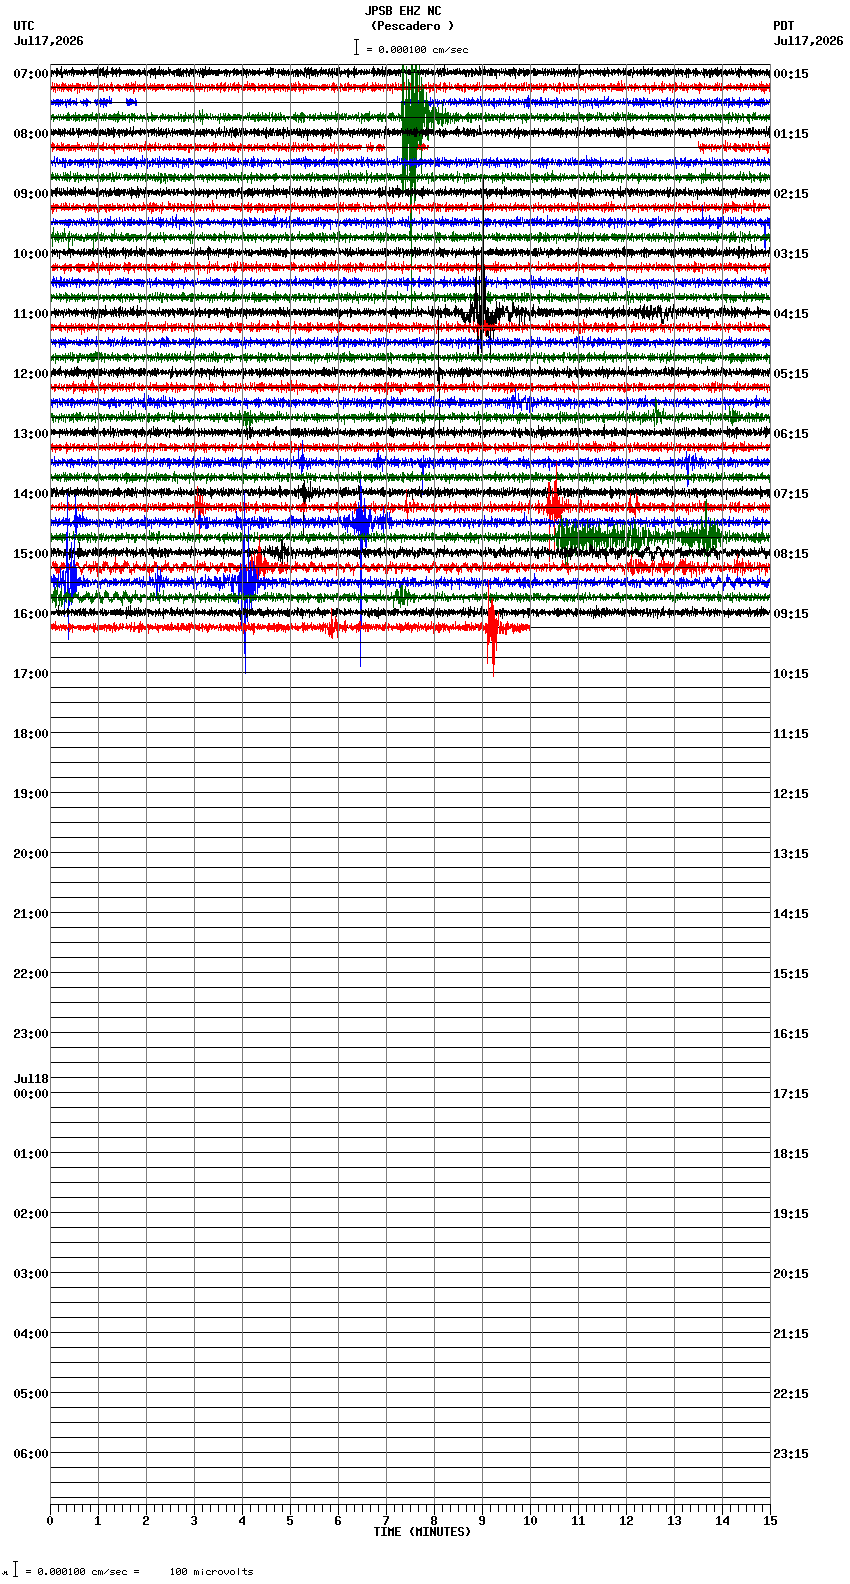Viewport: 850px width, 1584px height.
Task: Select the 11:00 UTC row label
Action: click(x=31, y=314)
